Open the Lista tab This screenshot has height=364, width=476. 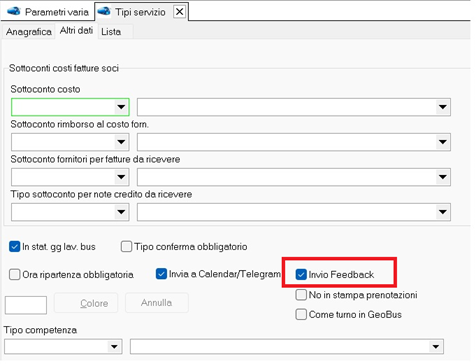point(111,32)
